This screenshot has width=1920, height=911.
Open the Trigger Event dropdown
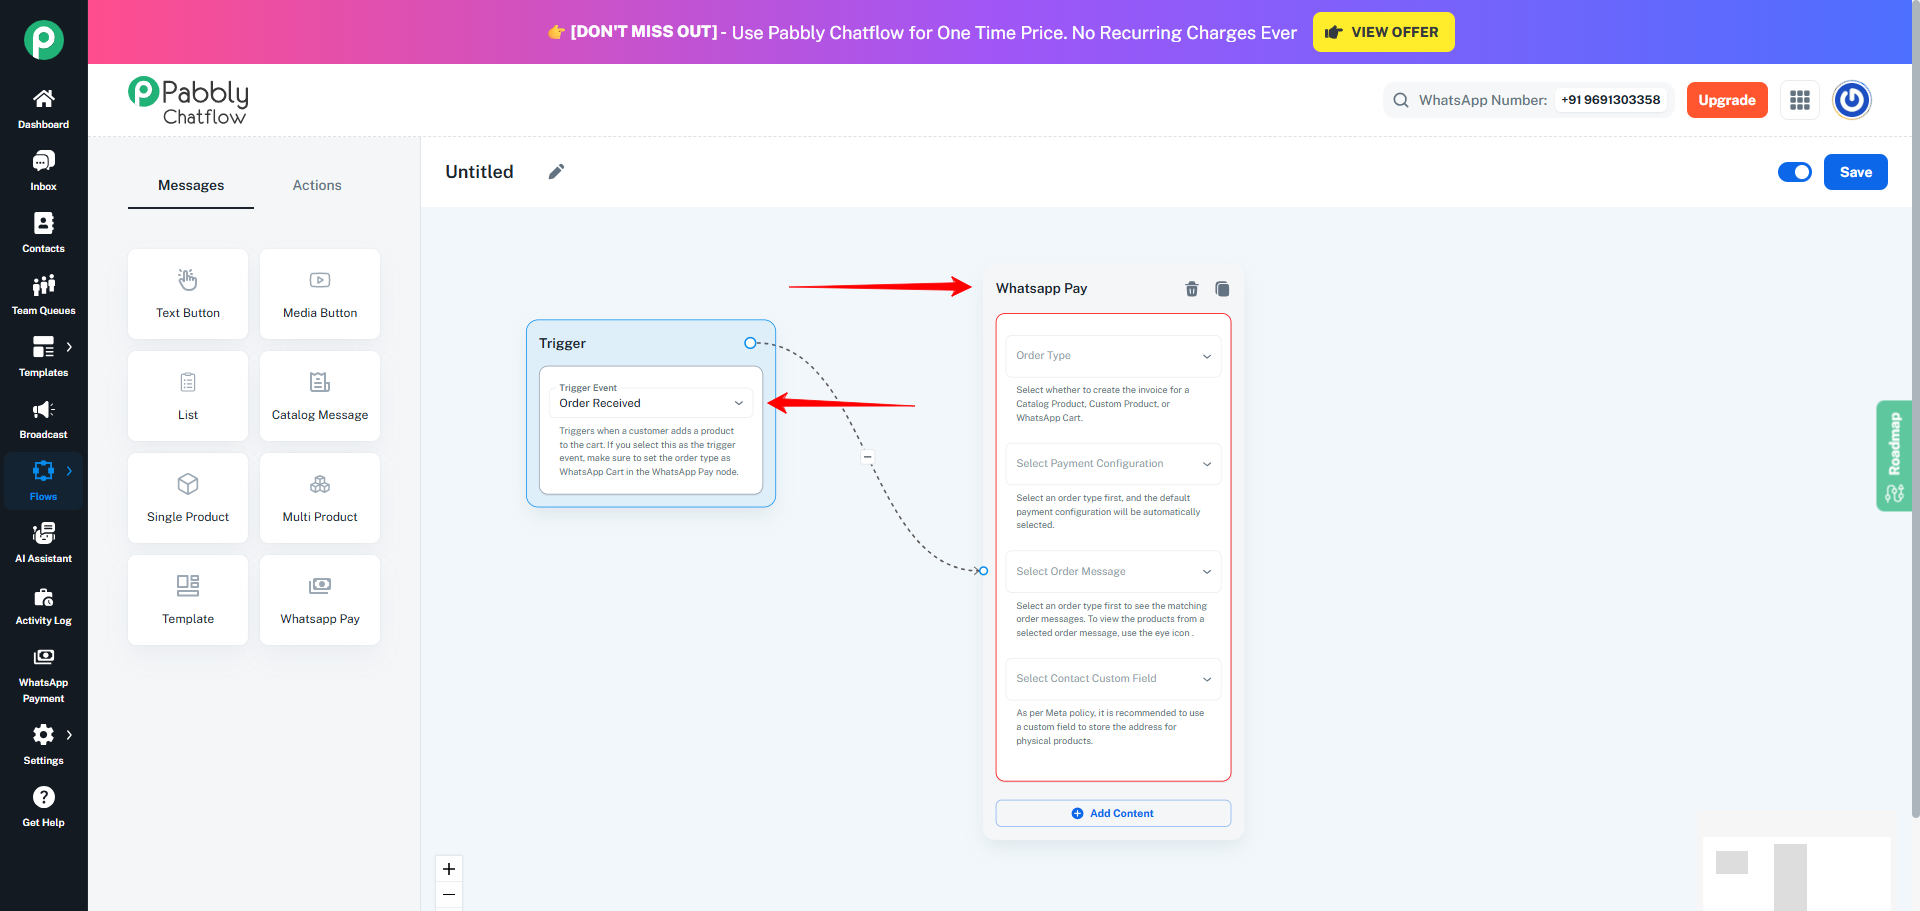651,402
